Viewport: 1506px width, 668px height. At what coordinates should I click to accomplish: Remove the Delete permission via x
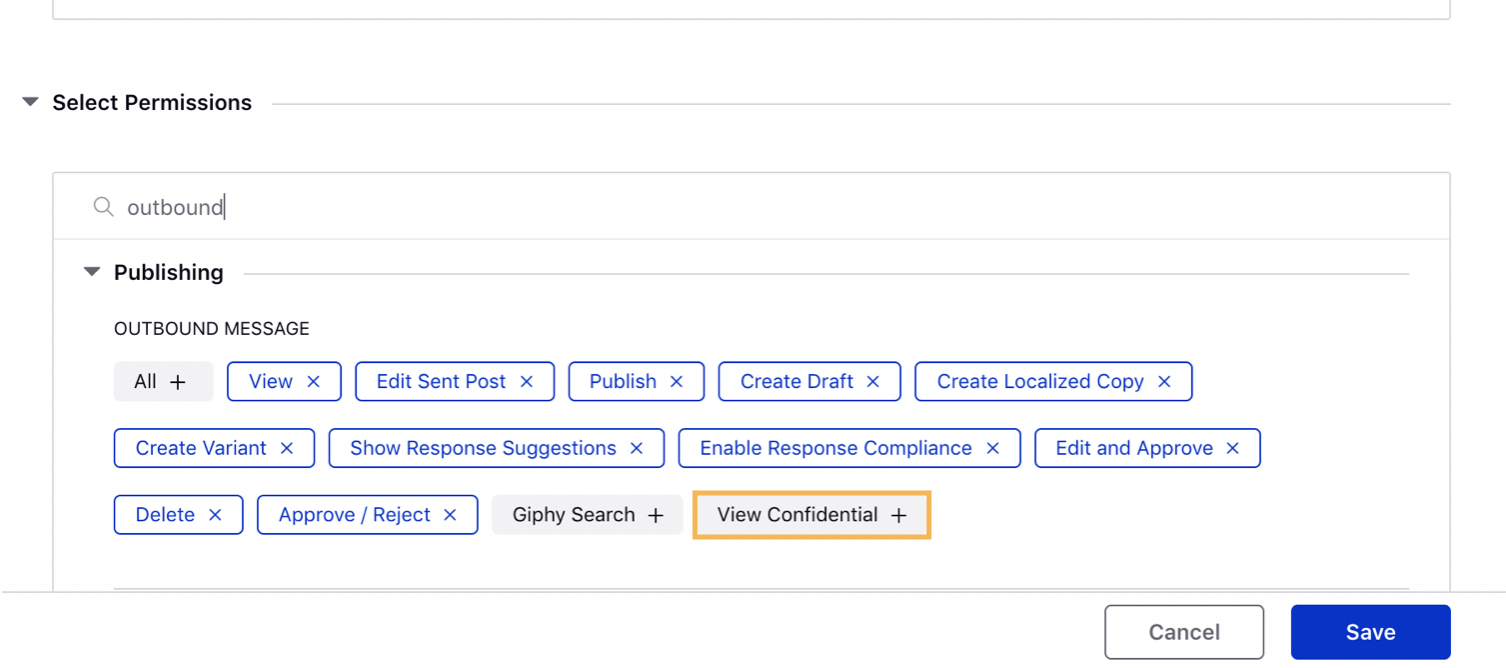pos(215,515)
